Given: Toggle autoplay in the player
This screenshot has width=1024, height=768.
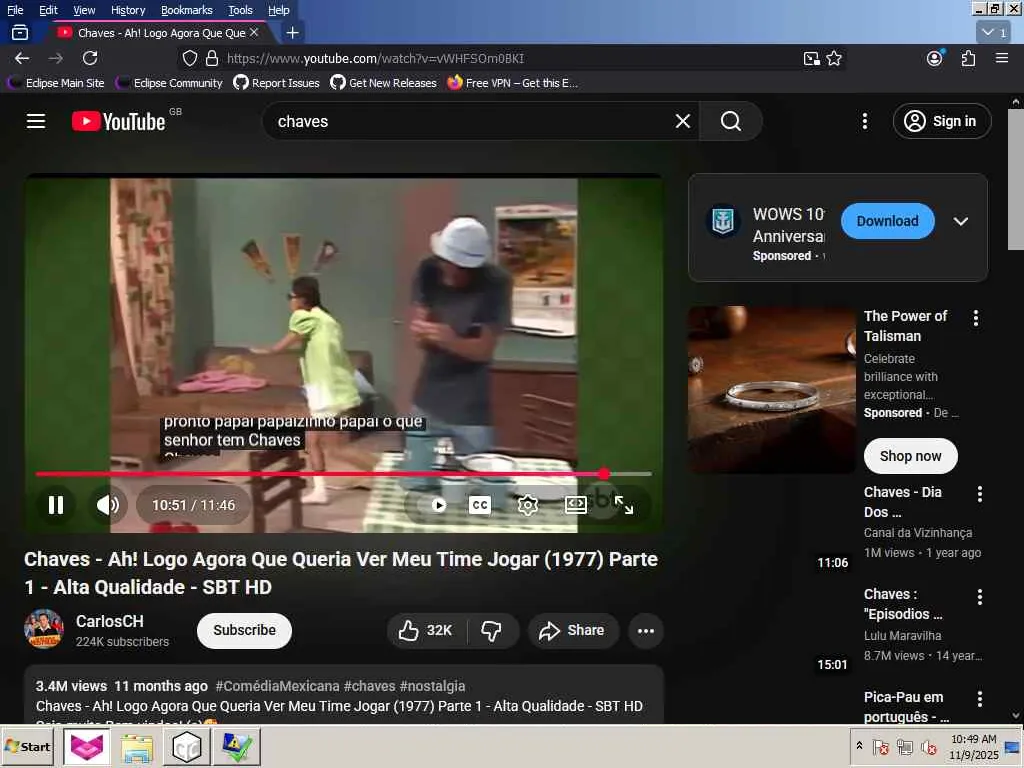Looking at the screenshot, I should pyautogui.click(x=438, y=505).
